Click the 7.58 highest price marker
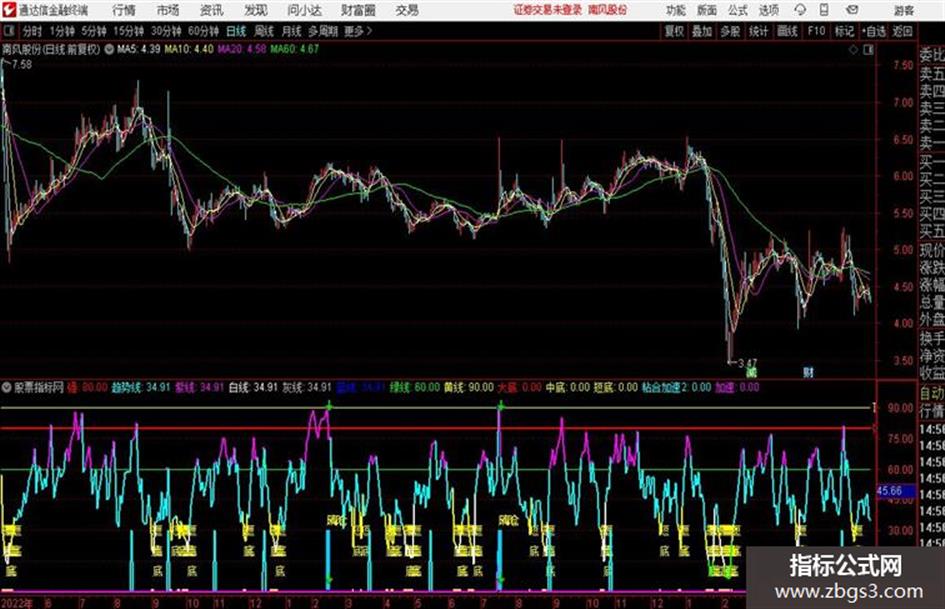 [22, 65]
